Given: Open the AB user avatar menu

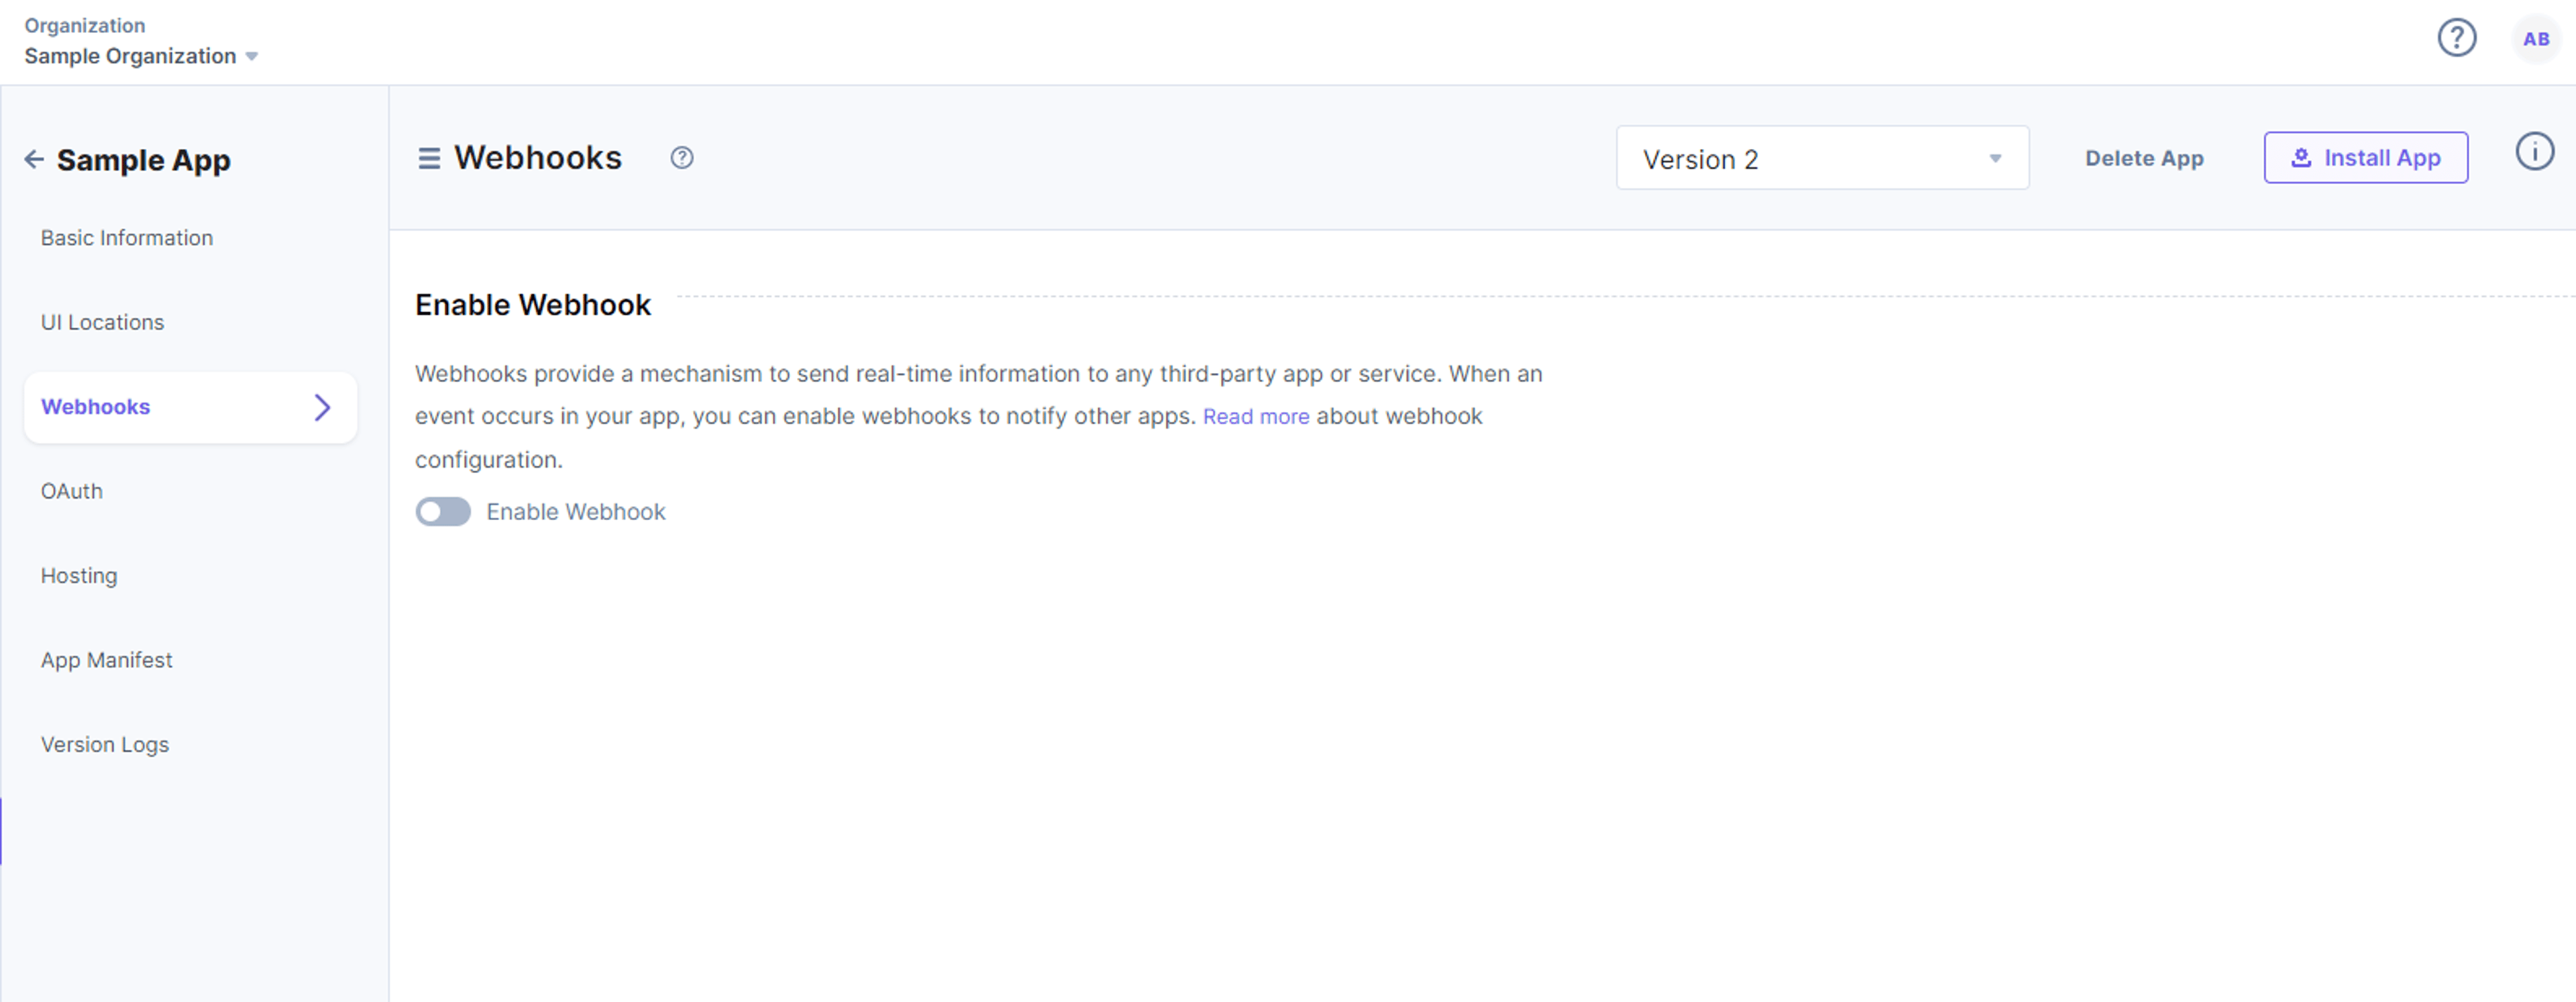Looking at the screenshot, I should tap(2536, 39).
